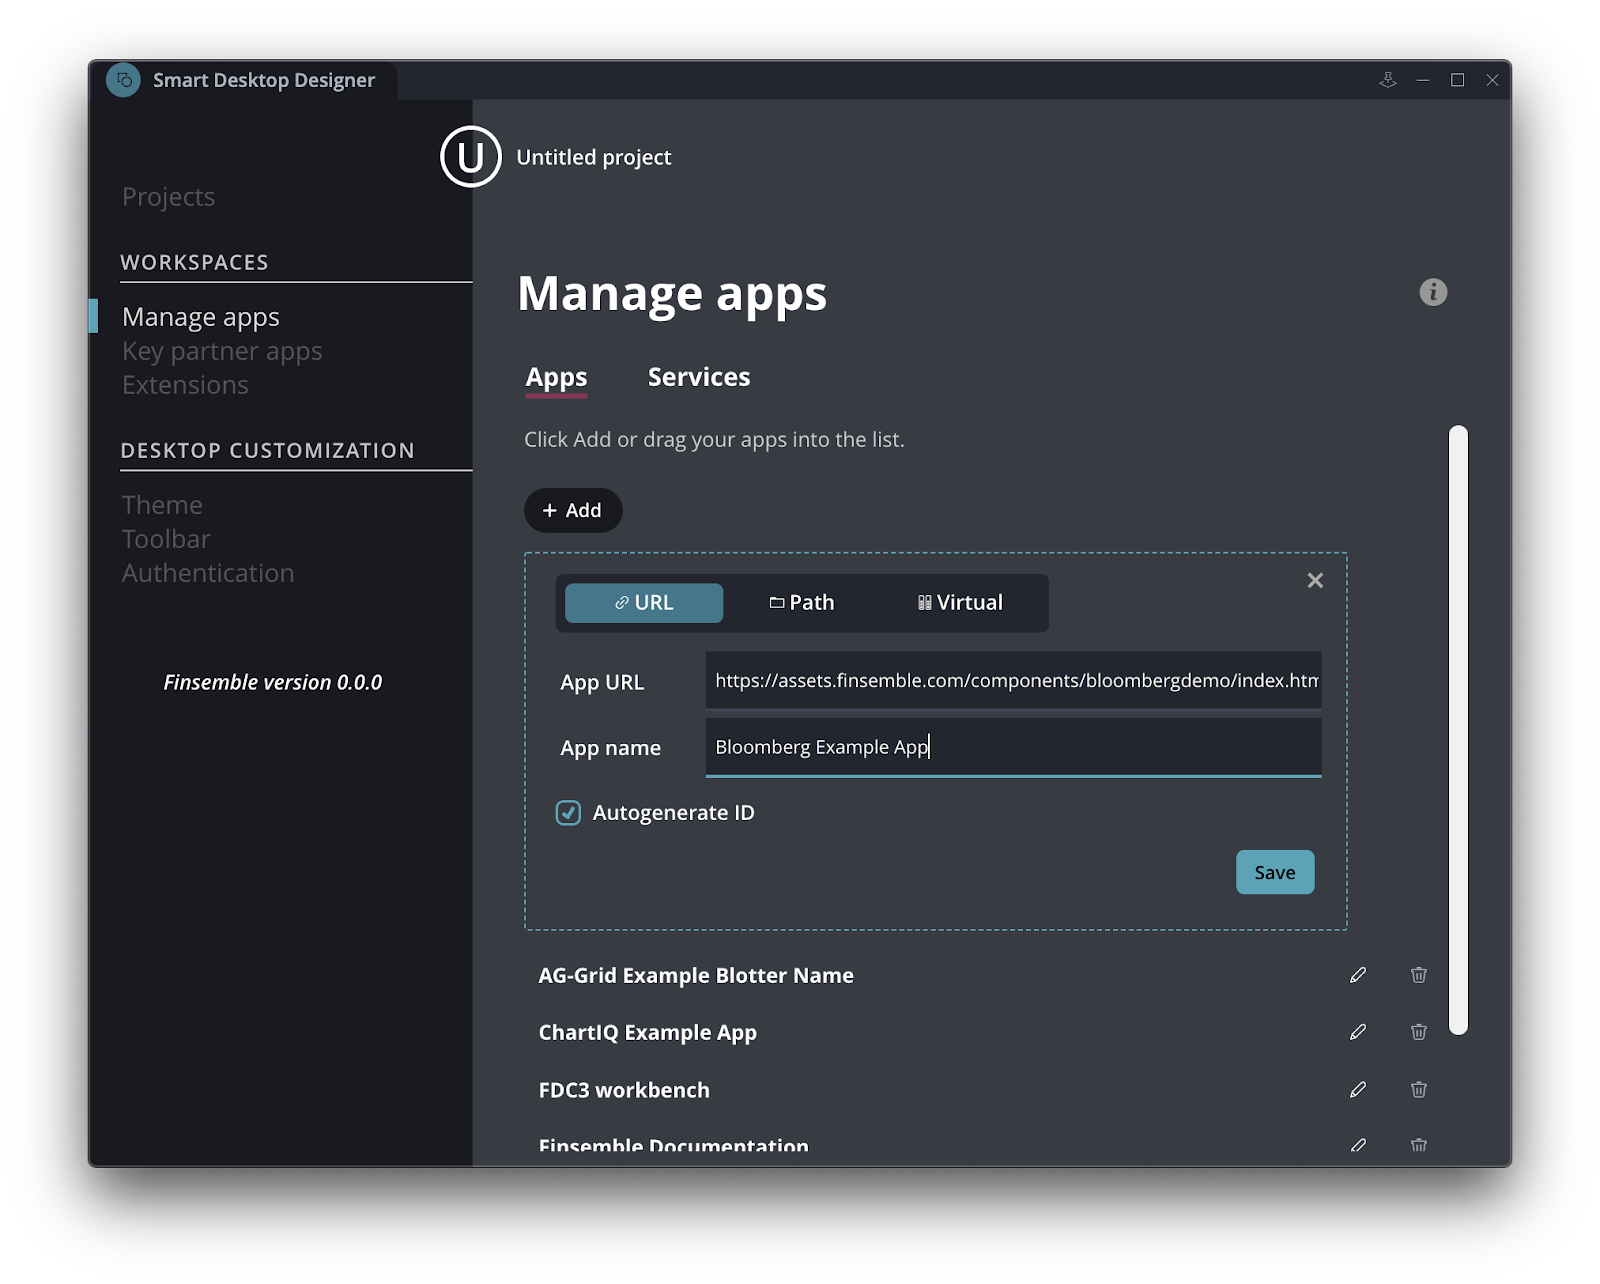1600x1284 pixels.
Task: Close the add app form
Action: click(1315, 580)
